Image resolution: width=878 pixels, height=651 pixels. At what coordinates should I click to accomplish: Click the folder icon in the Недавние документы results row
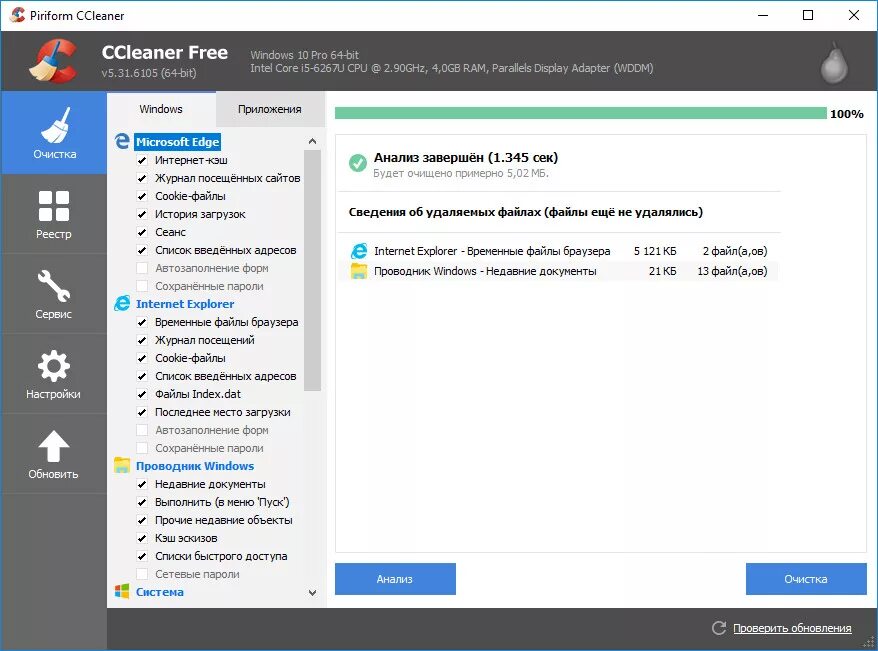pos(359,271)
